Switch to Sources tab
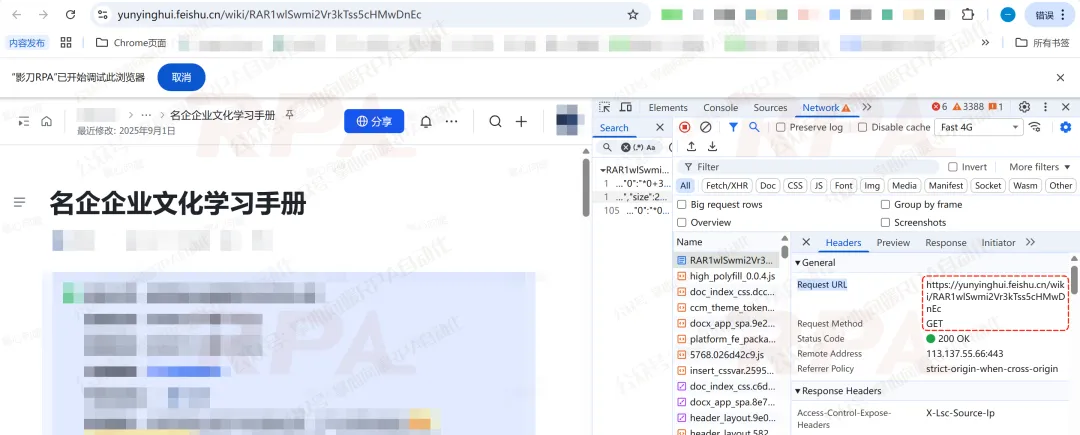Image resolution: width=1080 pixels, height=435 pixels. [770, 107]
